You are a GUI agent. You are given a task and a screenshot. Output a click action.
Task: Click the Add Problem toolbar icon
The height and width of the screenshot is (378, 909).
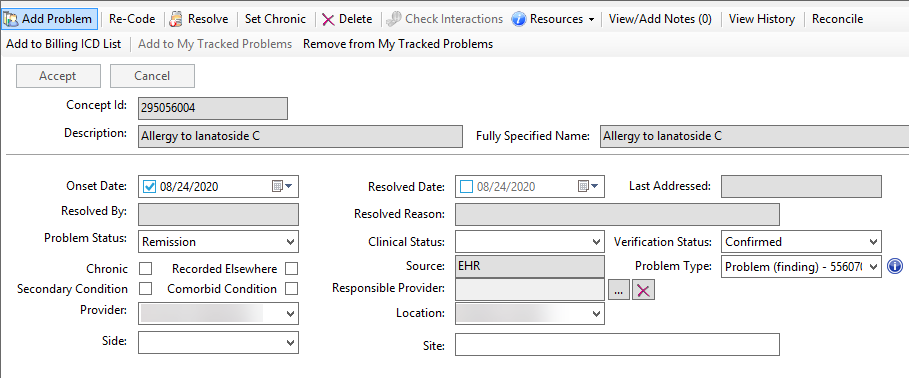[12, 19]
